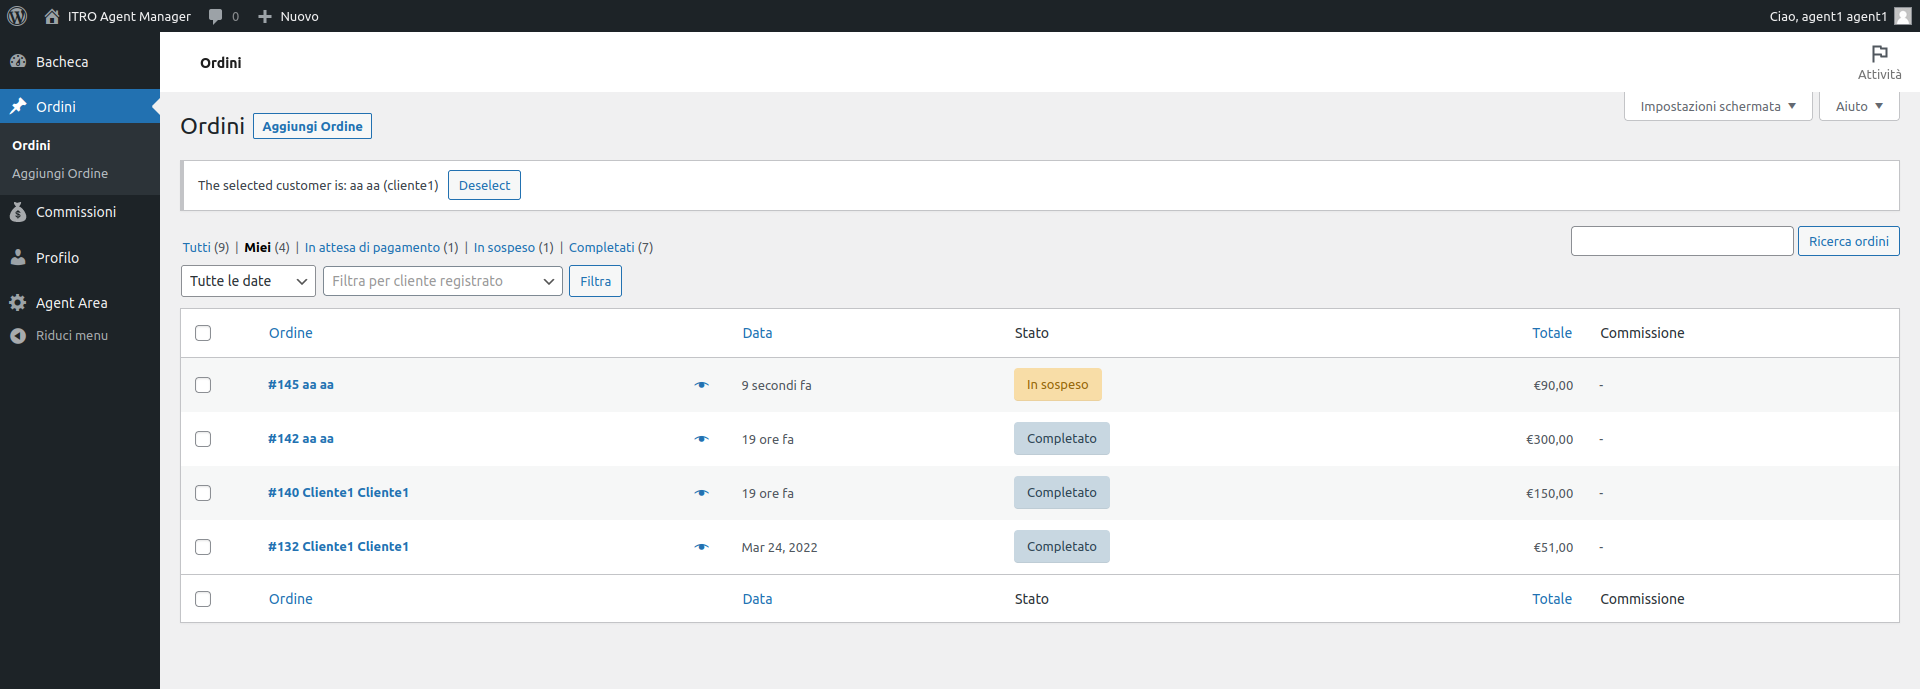Viewport: 1920px width, 689px height.
Task: Show Miei orders filter
Action: [x=257, y=247]
